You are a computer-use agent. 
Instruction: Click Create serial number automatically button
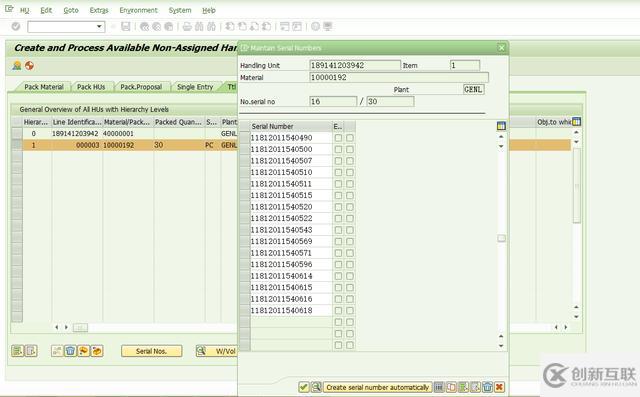378,387
